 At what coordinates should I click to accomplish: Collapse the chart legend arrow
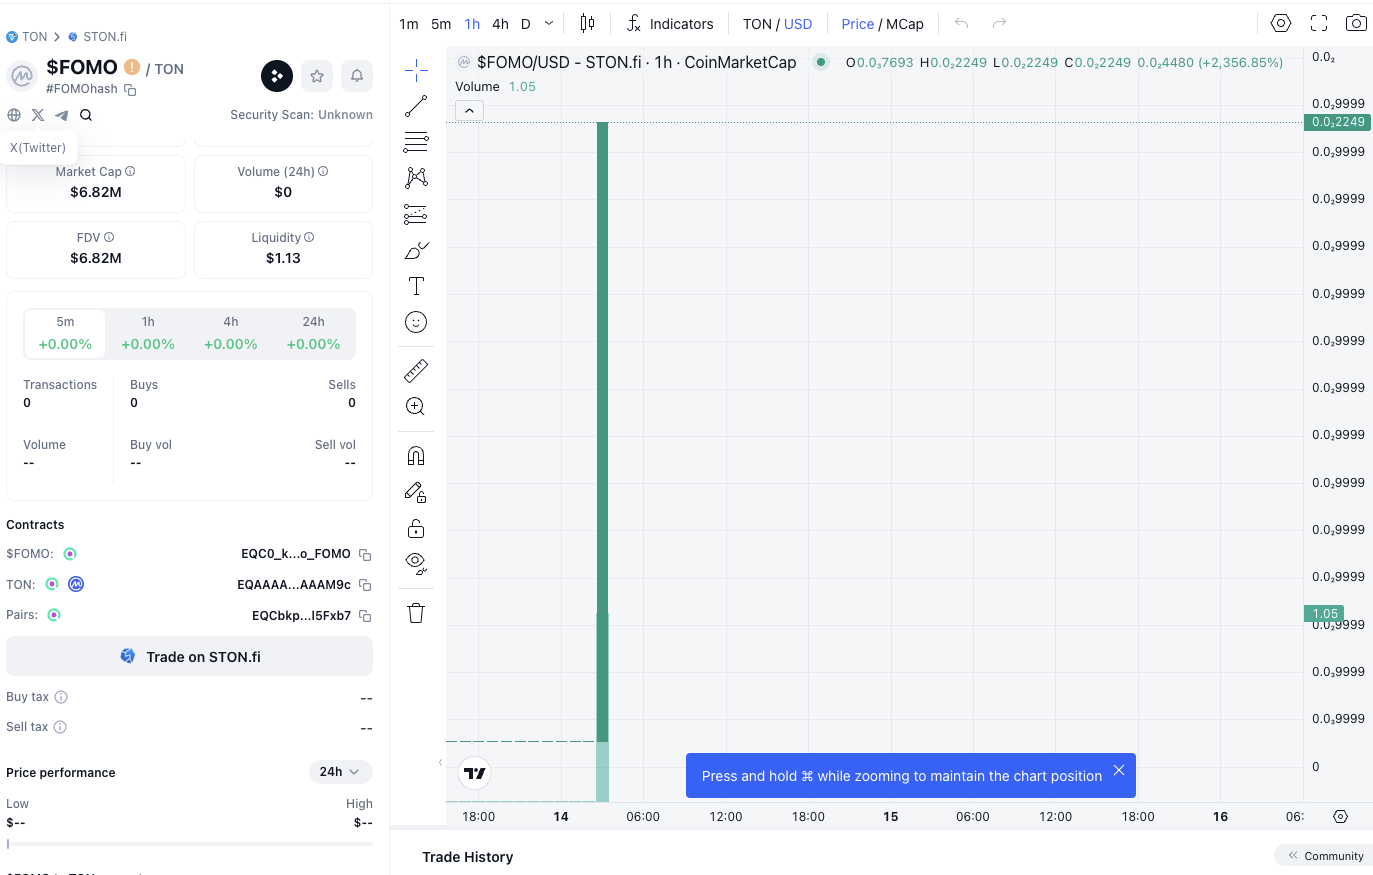[x=469, y=110]
